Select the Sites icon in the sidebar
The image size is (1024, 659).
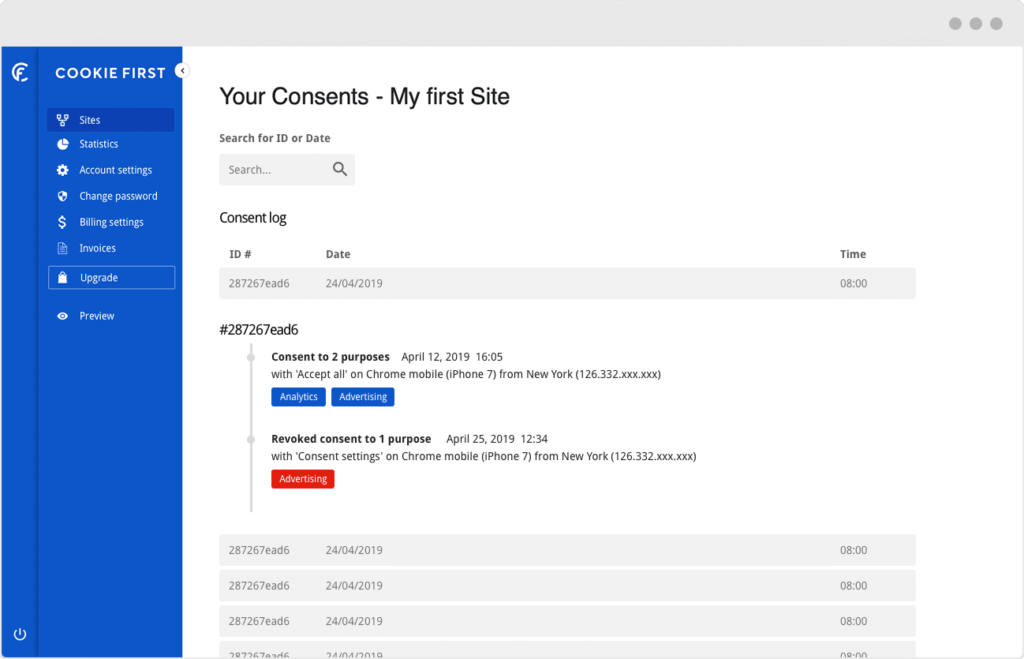tap(64, 119)
